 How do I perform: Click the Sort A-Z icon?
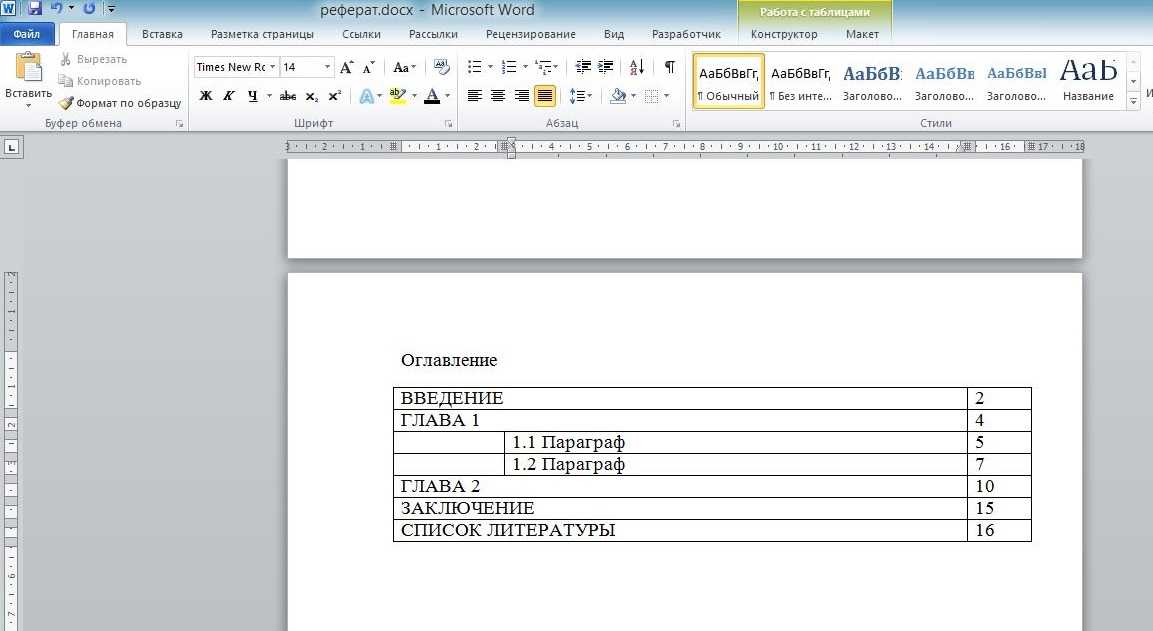[637, 67]
